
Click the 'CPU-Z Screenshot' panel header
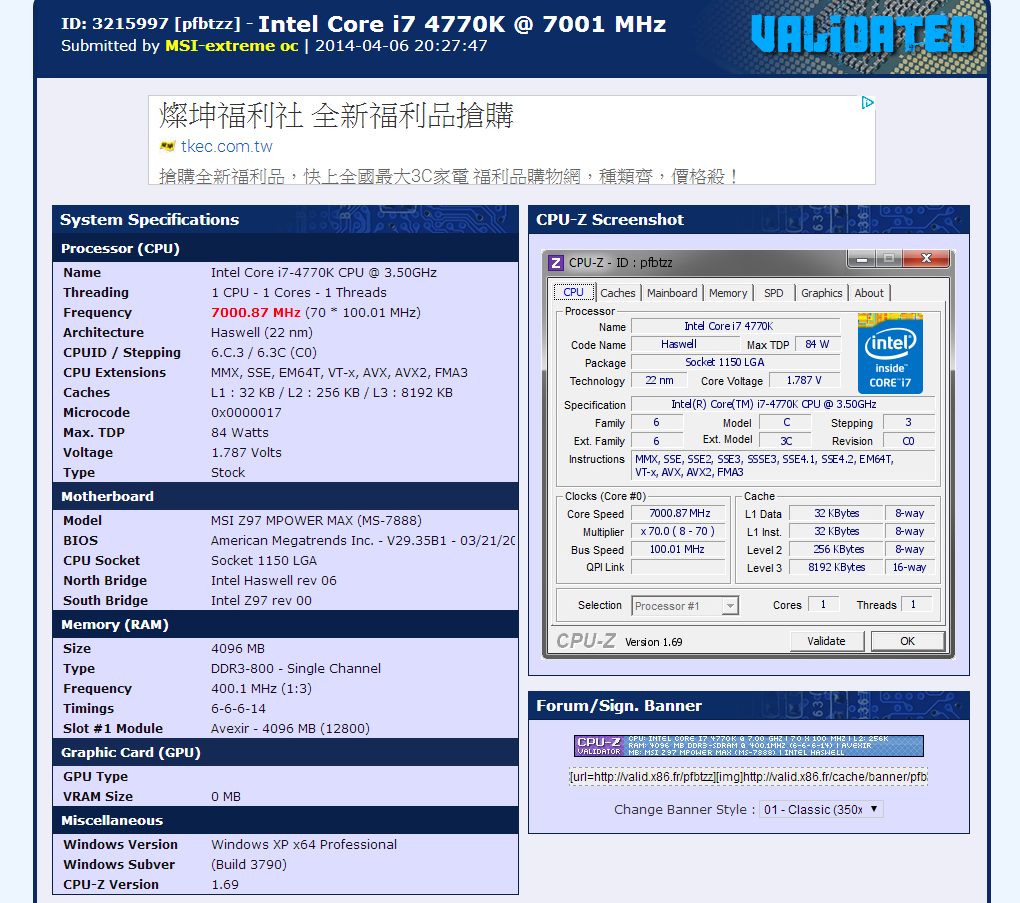click(749, 219)
